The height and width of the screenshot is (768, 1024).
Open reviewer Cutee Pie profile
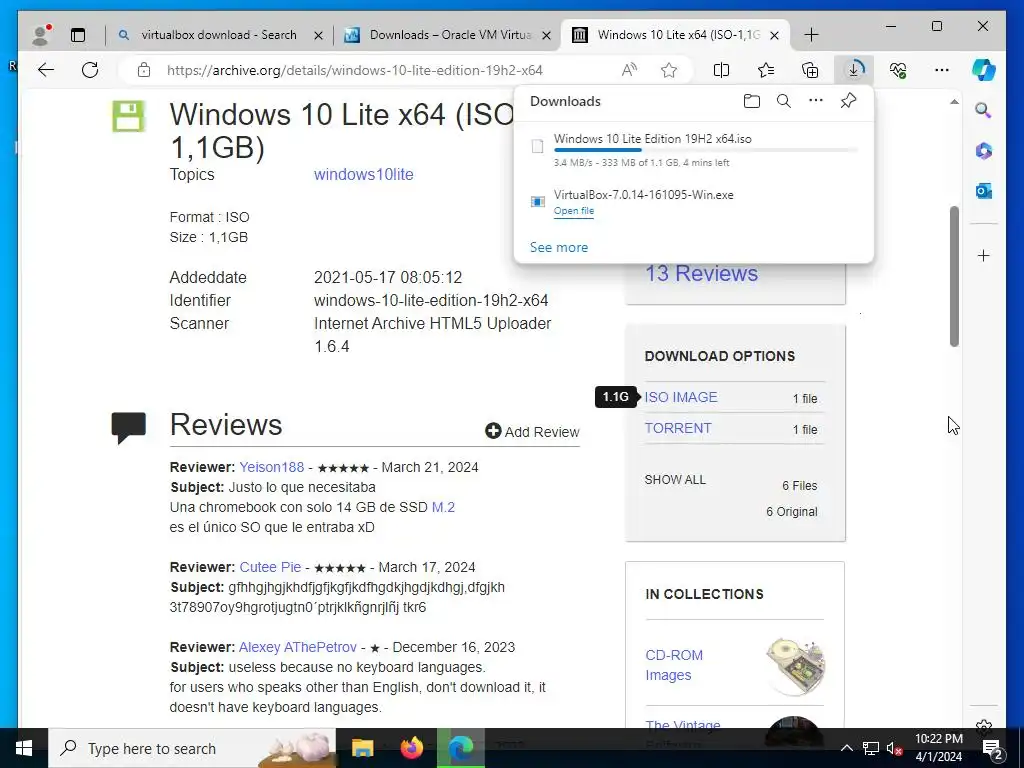pyautogui.click(x=270, y=568)
